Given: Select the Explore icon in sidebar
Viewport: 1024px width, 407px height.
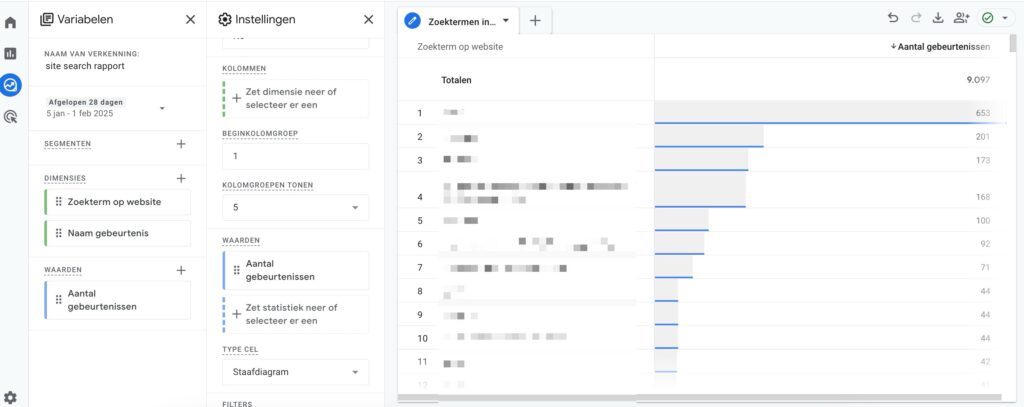Looking at the screenshot, I should pyautogui.click(x=10, y=84).
